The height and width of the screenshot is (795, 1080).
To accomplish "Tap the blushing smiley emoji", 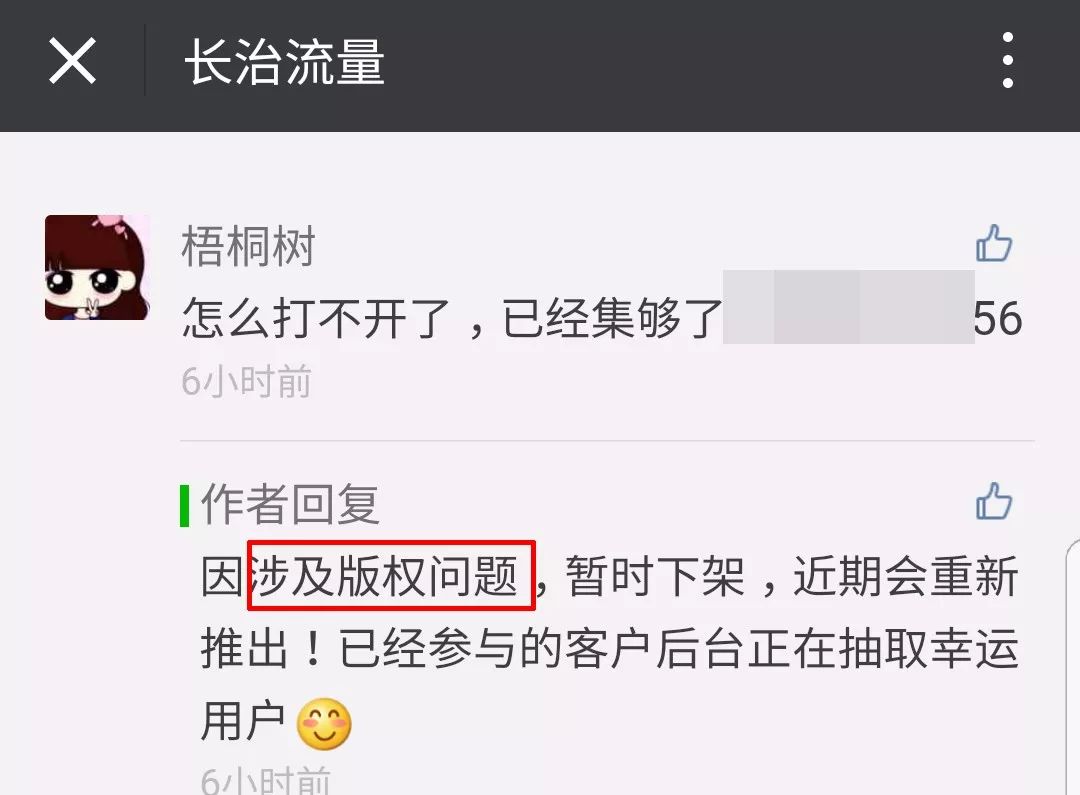I will pos(324,724).
